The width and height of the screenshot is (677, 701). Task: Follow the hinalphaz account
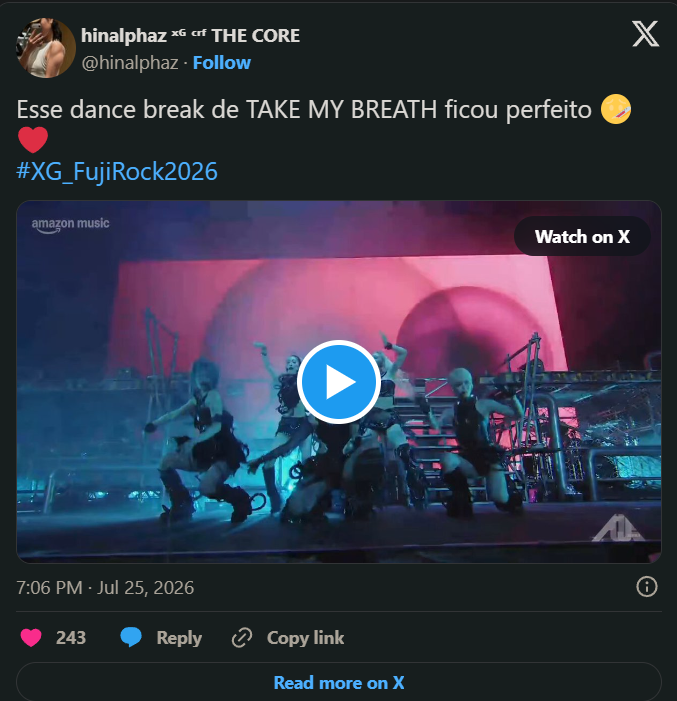[x=222, y=63]
